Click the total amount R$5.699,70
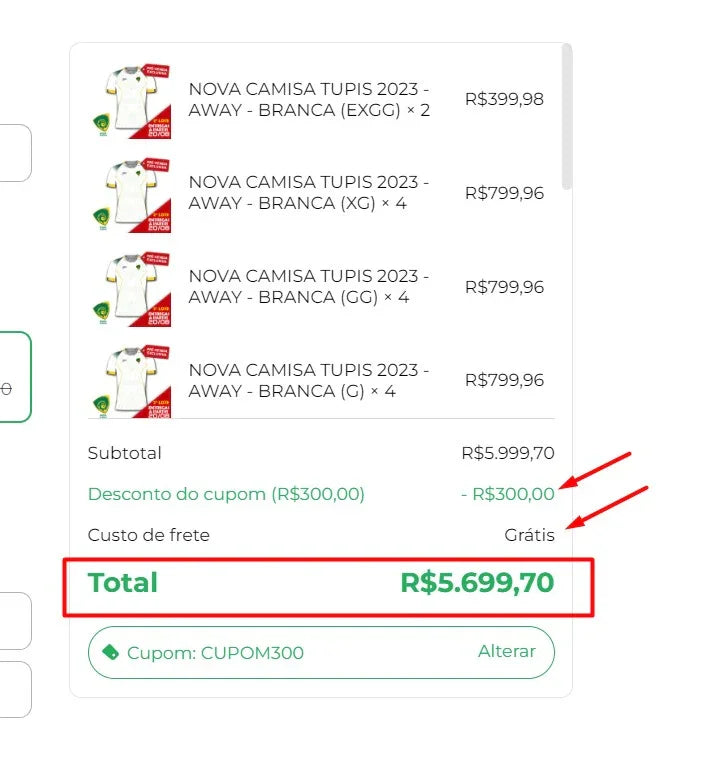Screen dimensions: 701x782 click(x=477, y=583)
